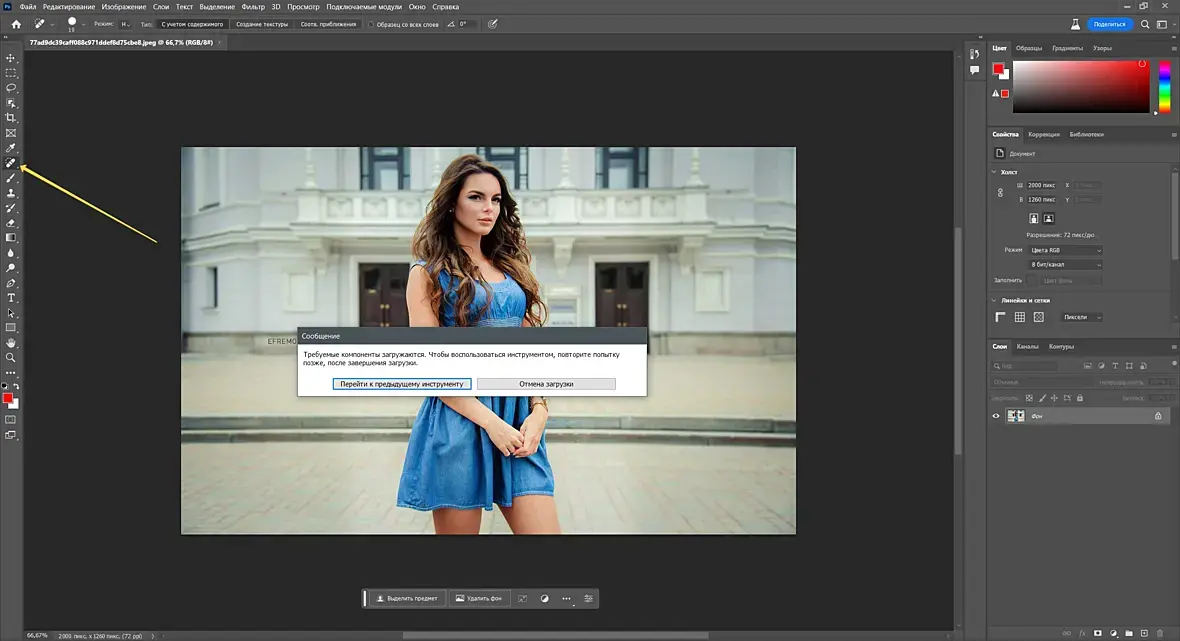
Task: Click the grid icon under Линейки и сетки
Action: (x=1019, y=317)
